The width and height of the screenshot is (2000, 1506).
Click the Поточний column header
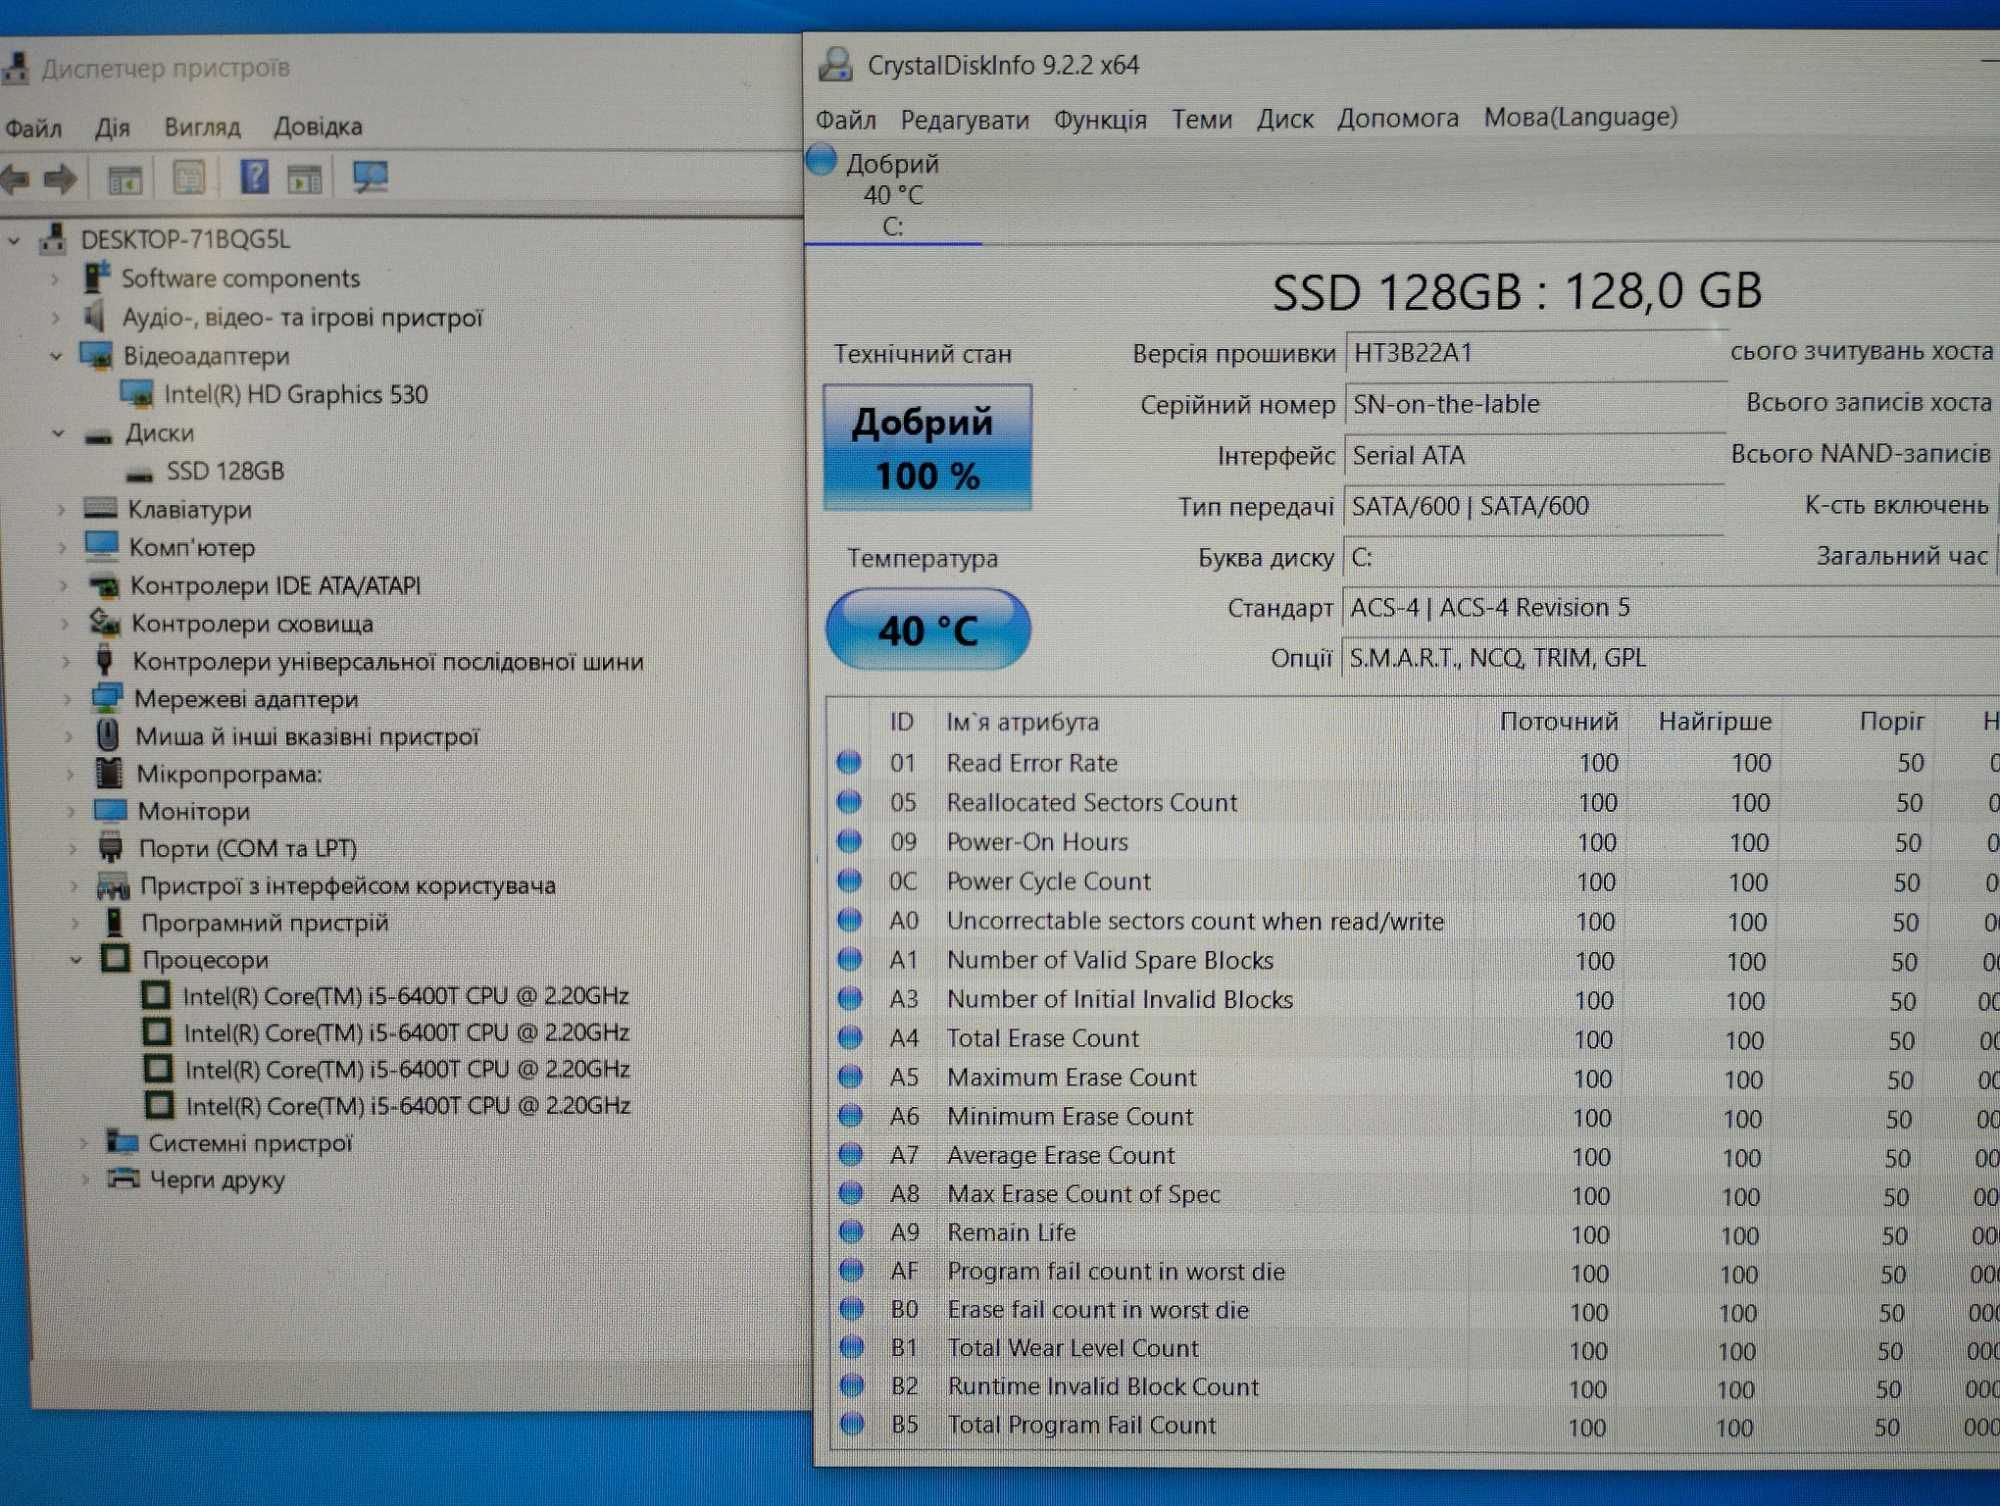click(1559, 721)
